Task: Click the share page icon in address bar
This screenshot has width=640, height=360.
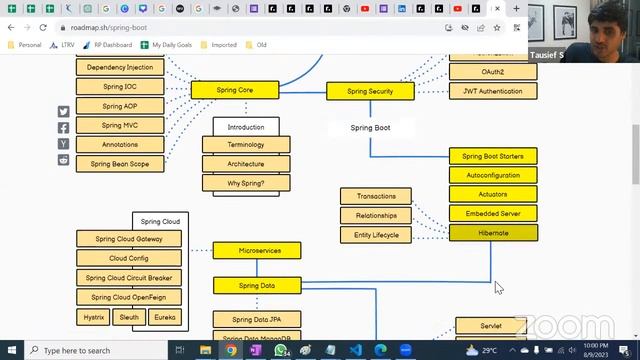Action: point(481,28)
